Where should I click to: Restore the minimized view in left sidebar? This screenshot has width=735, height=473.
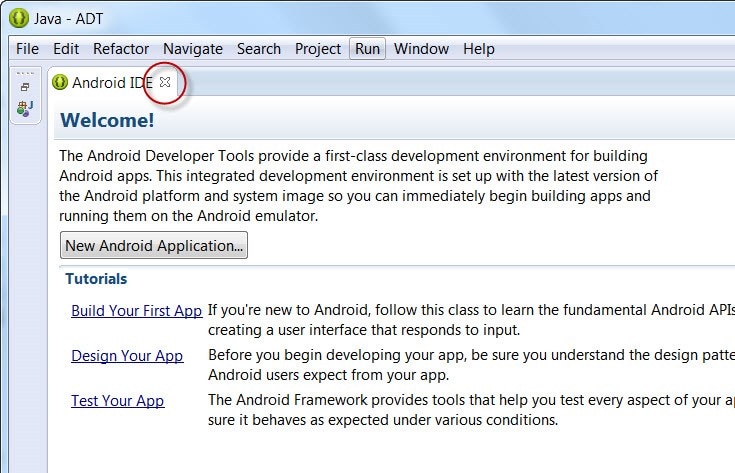(x=25, y=87)
